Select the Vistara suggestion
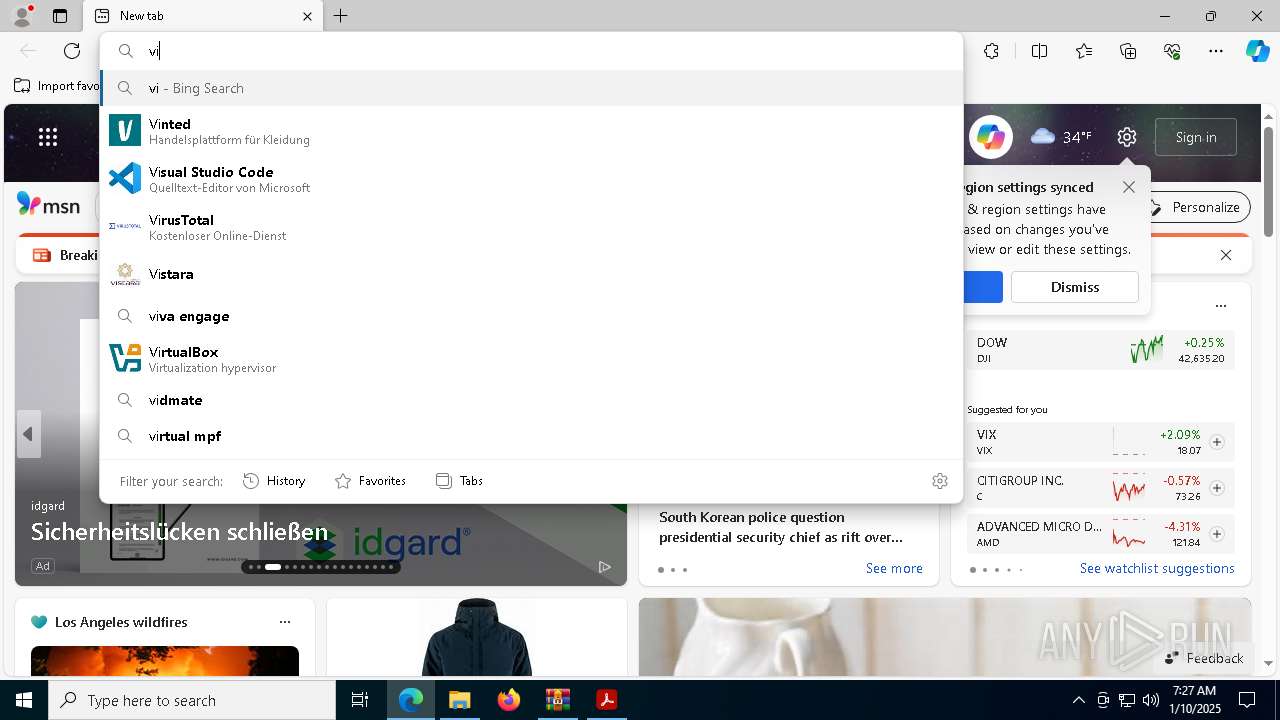 click(531, 274)
